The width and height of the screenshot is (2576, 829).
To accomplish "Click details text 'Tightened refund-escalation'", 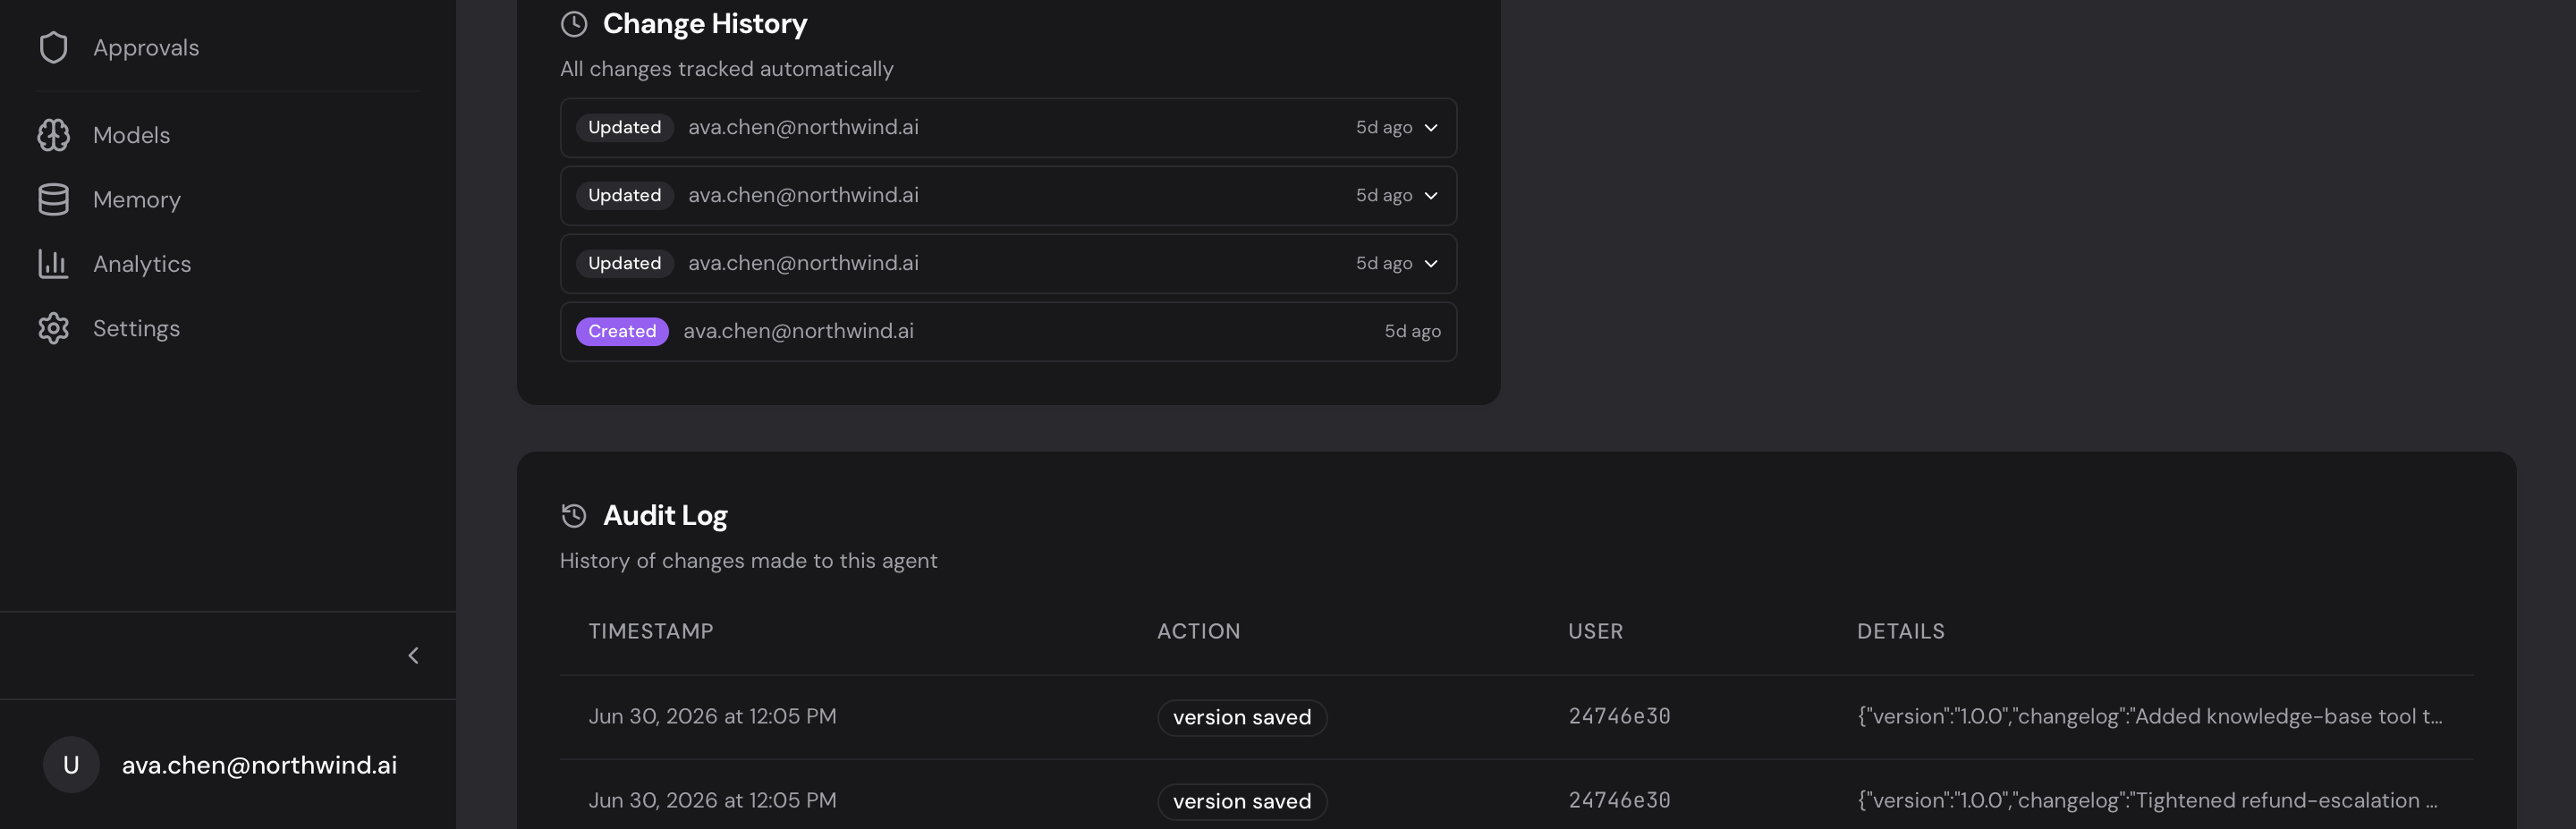I will coord(2147,800).
